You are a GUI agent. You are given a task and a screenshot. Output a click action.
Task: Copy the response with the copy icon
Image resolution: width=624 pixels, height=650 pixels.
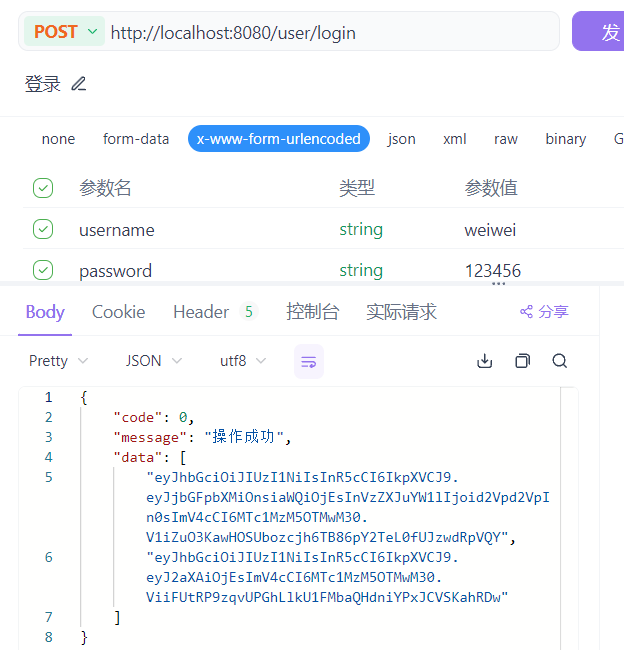click(522, 361)
